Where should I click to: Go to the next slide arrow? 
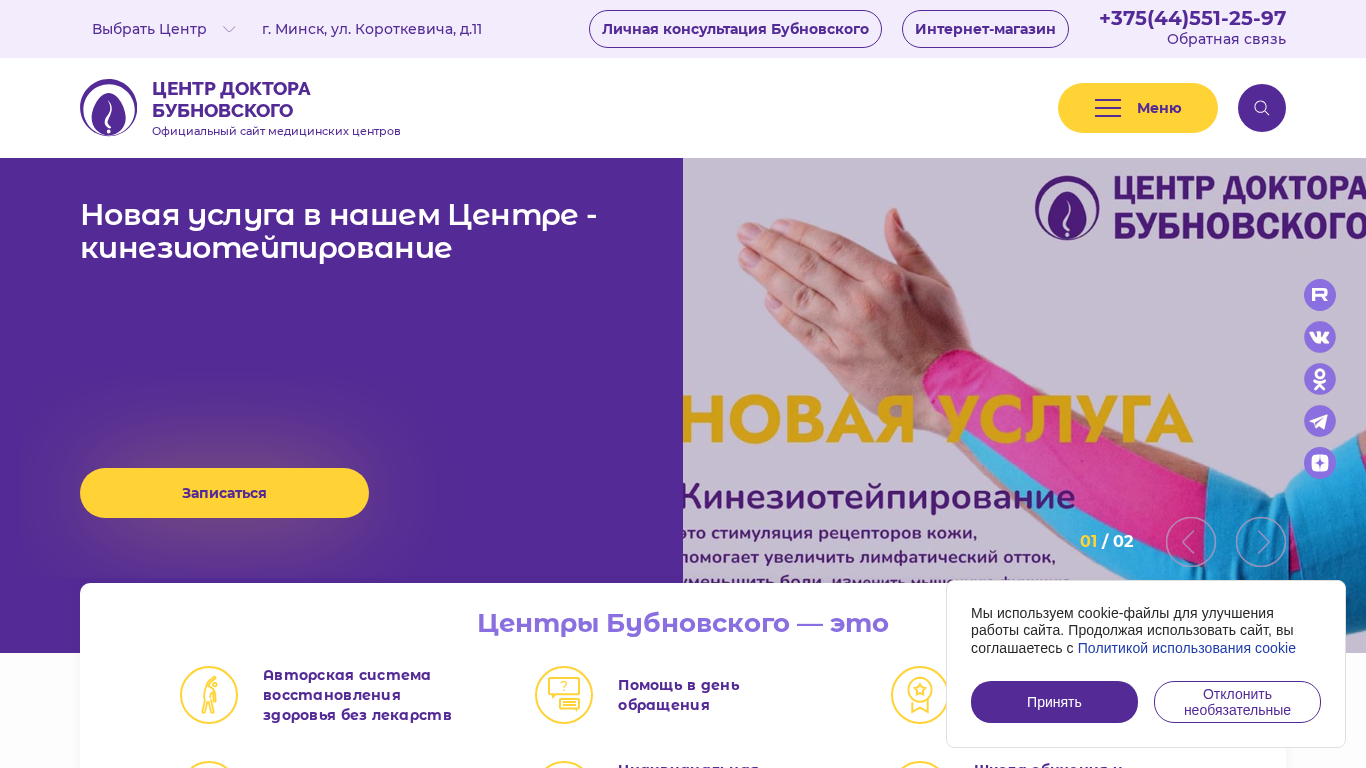click(1261, 542)
